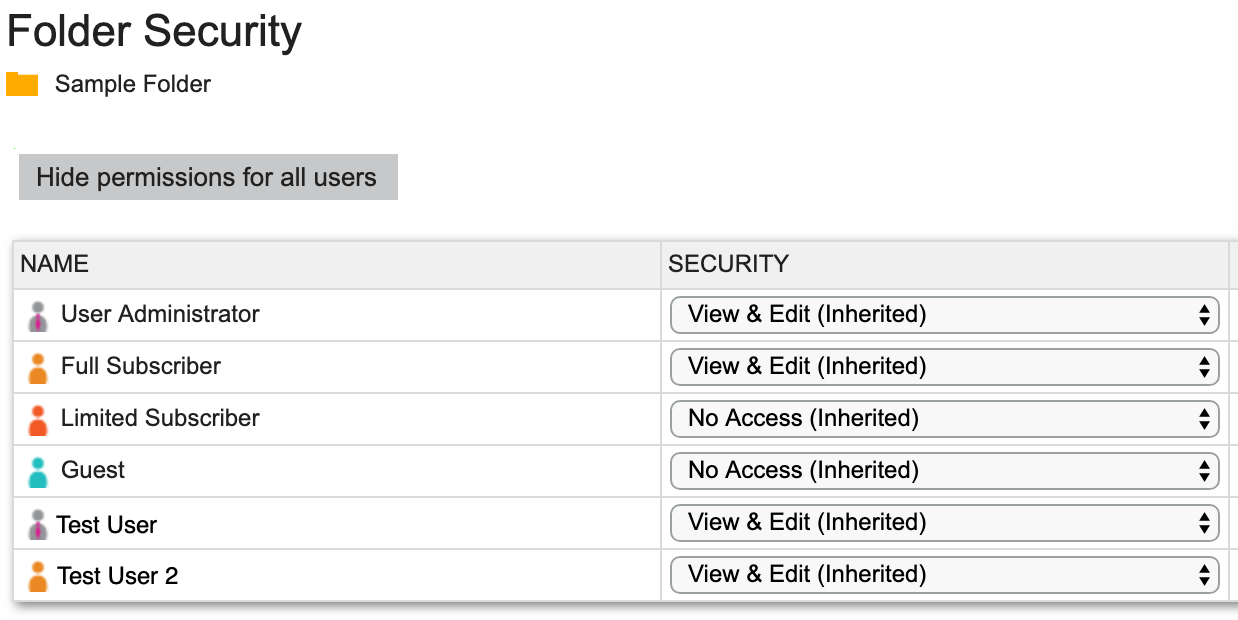Open the Guest security level dropdown

coord(944,470)
